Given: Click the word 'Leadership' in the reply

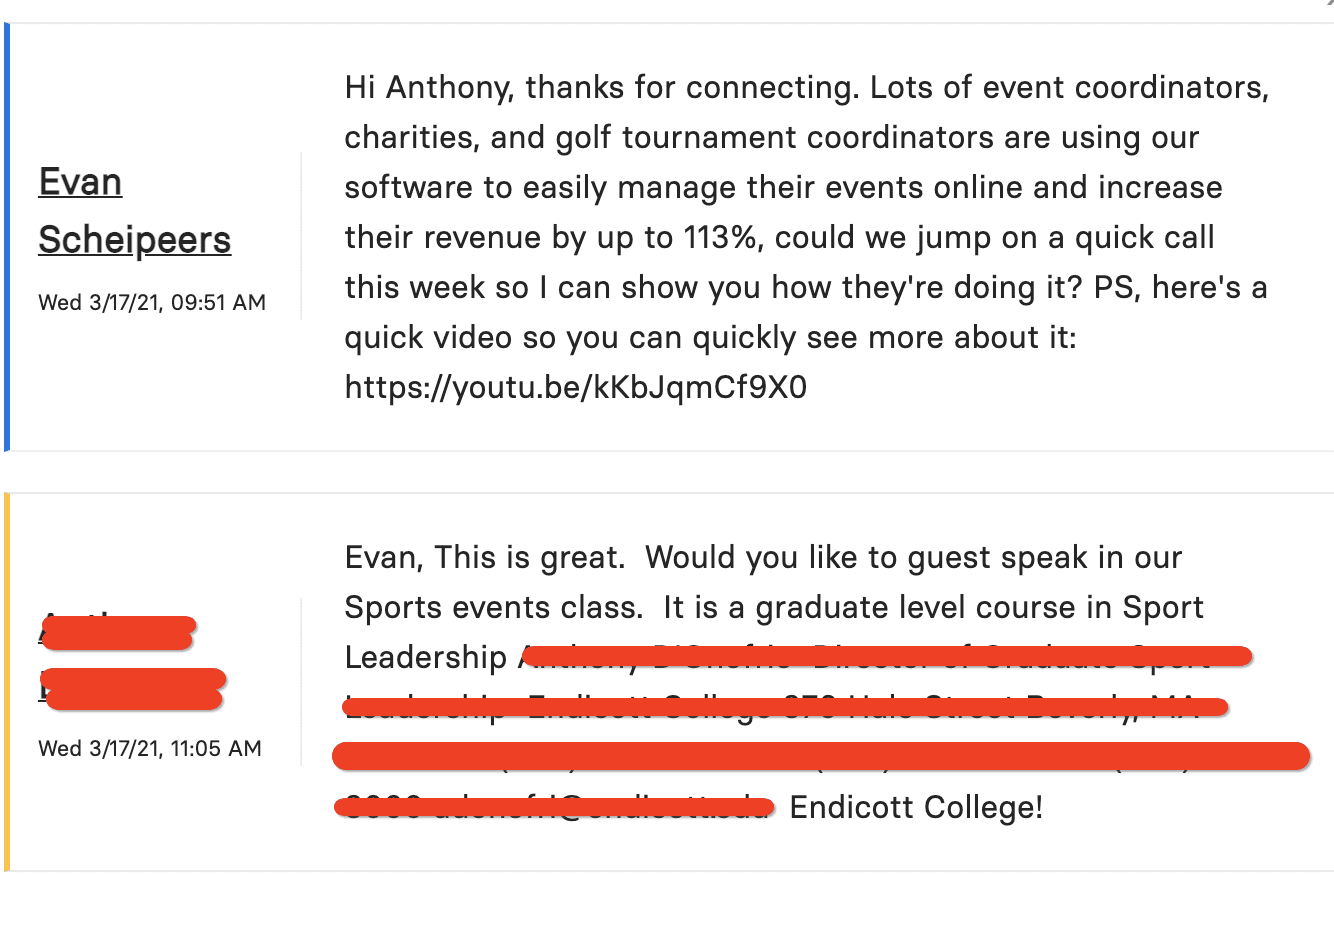Looking at the screenshot, I should (x=426, y=658).
